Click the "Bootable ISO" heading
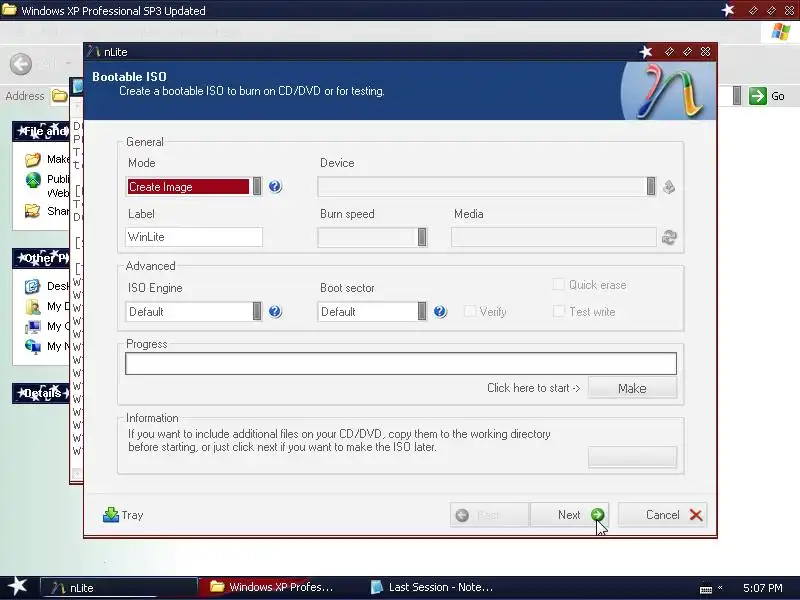Screen dimensions: 800x600 tap(130, 77)
